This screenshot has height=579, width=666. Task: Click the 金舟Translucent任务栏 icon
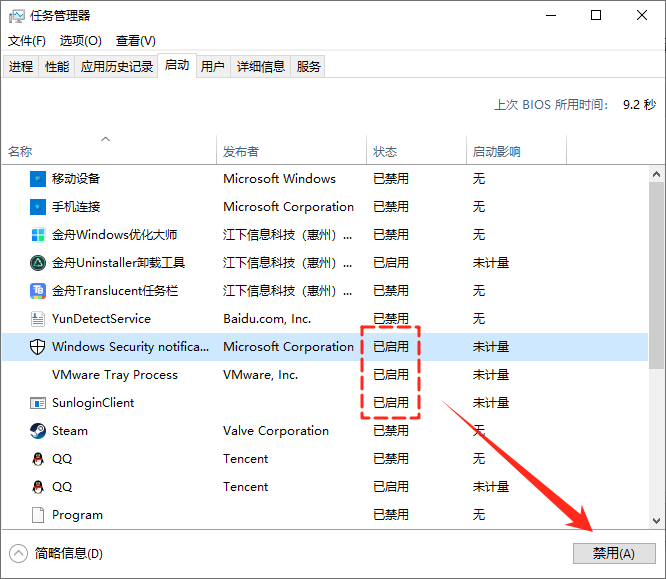pos(37,291)
